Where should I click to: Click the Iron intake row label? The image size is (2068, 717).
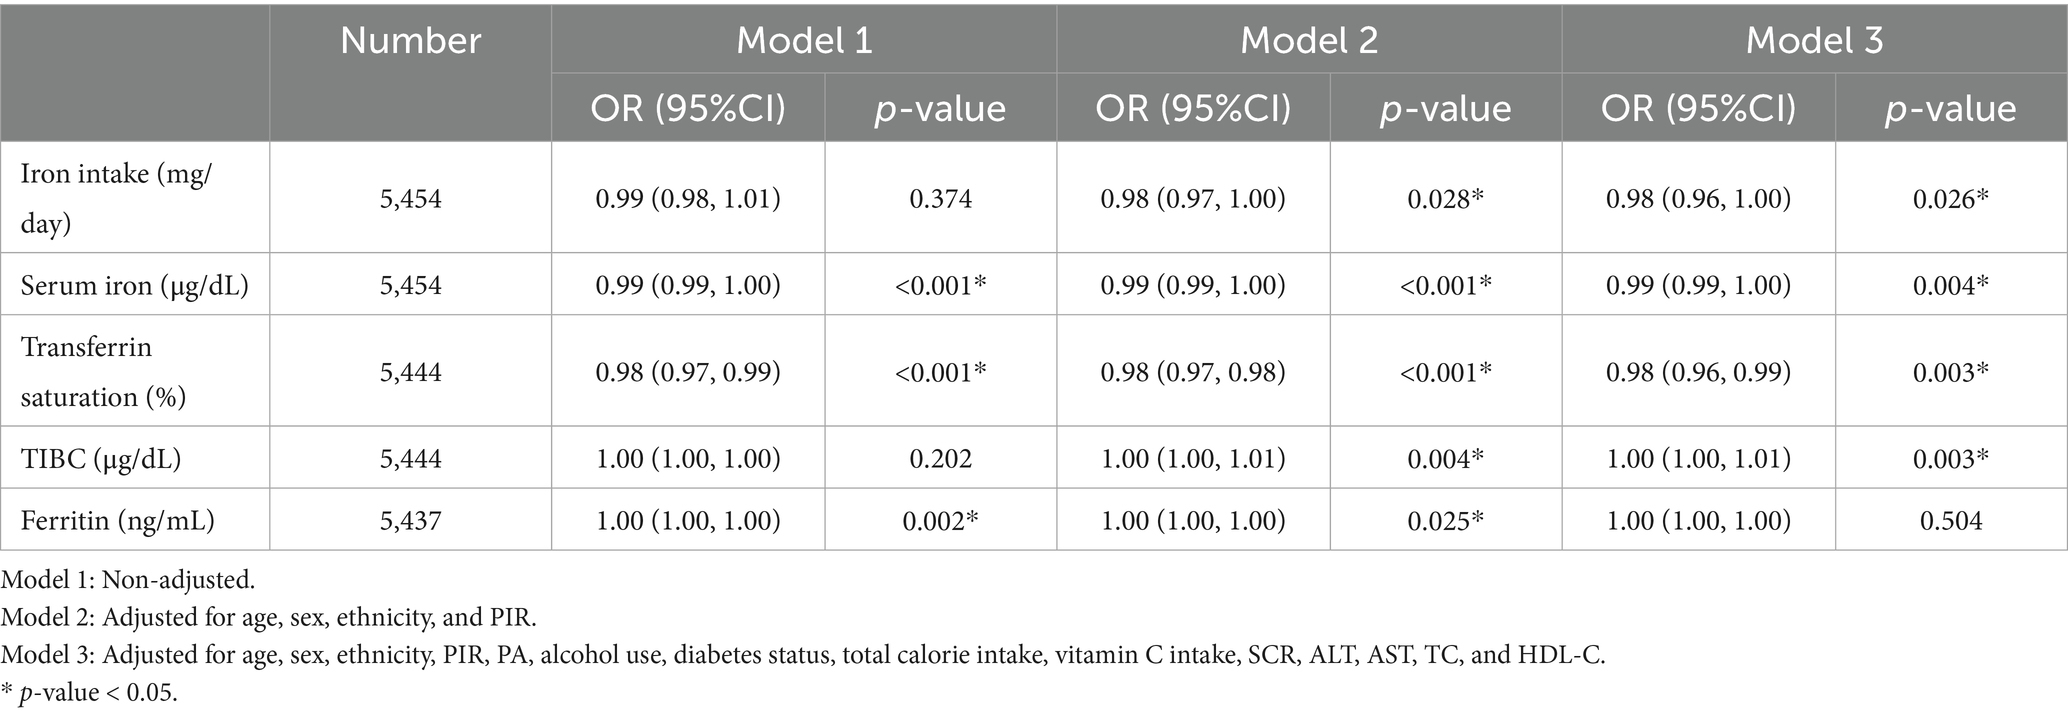115,198
